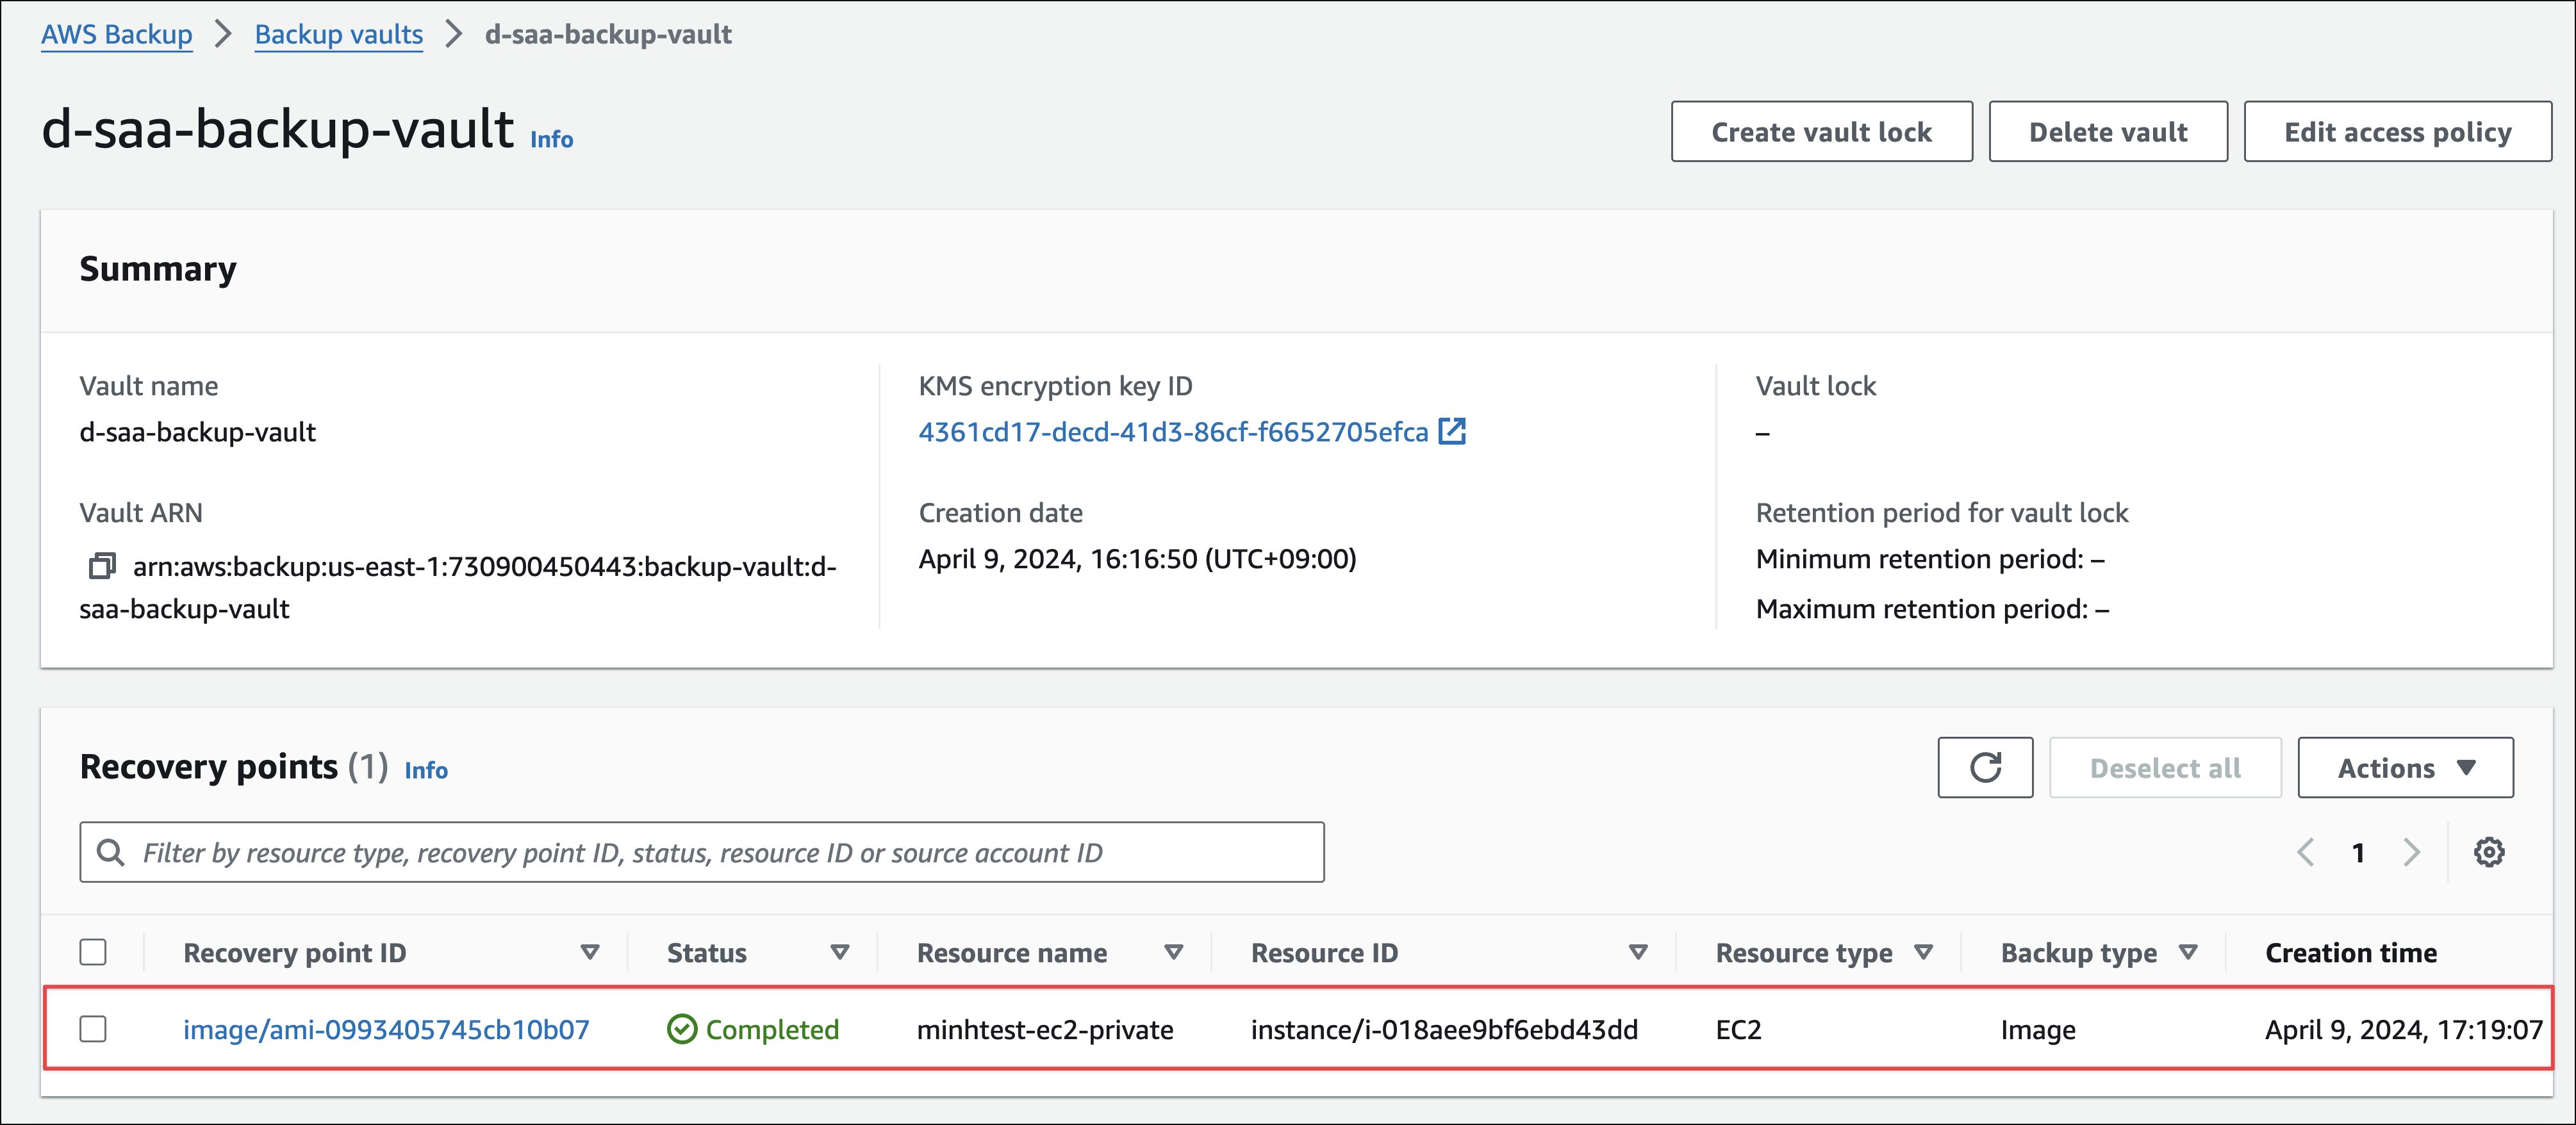Sort by Resource type column arrow

tap(1923, 952)
